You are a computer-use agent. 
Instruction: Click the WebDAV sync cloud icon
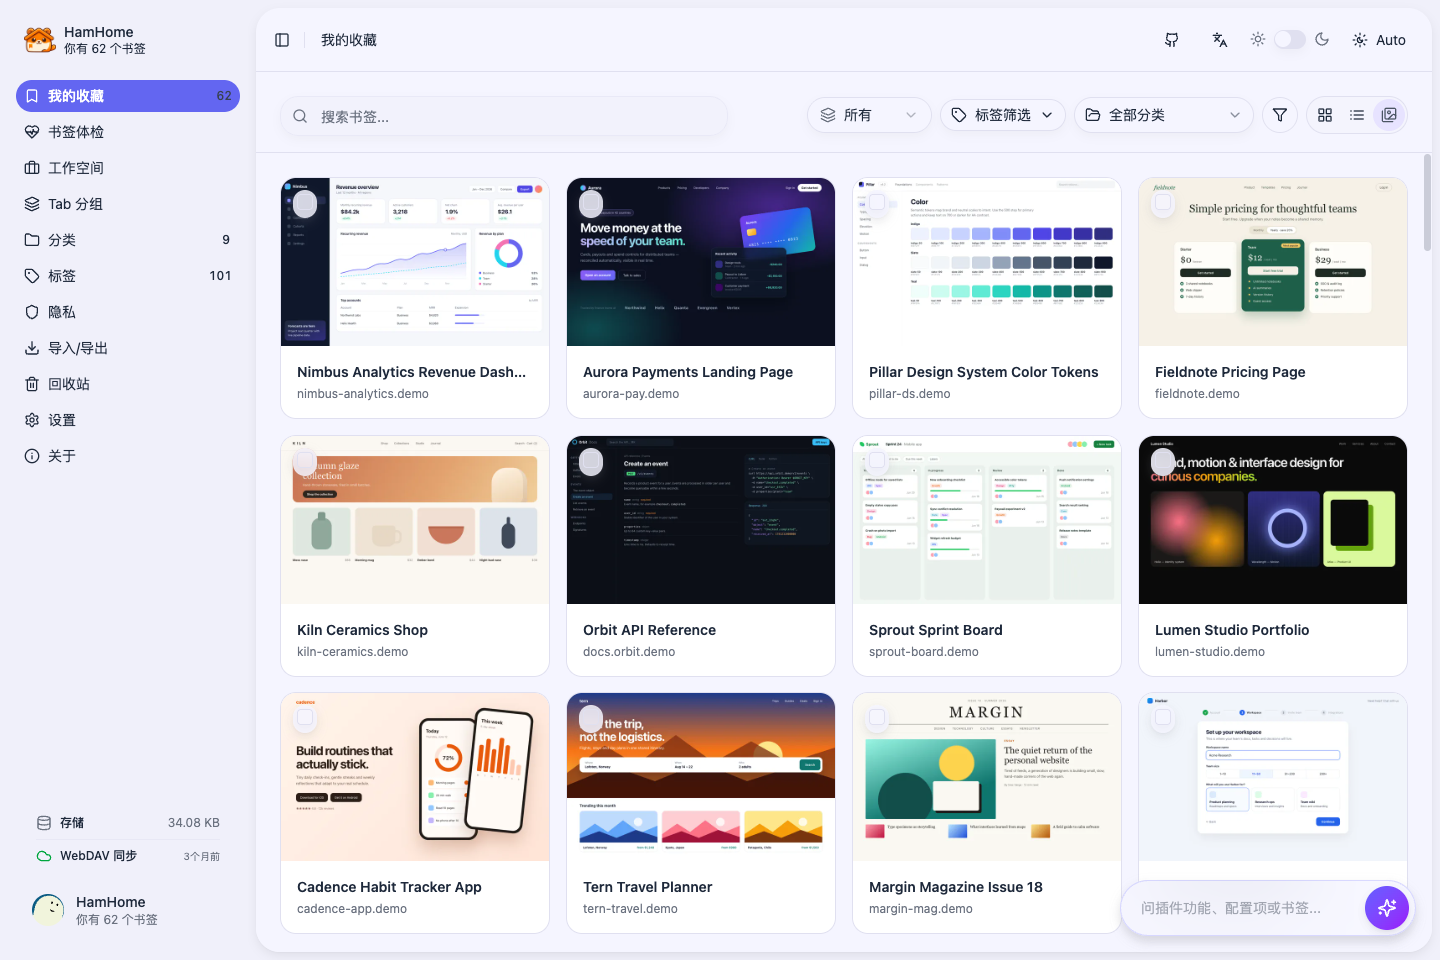44,856
